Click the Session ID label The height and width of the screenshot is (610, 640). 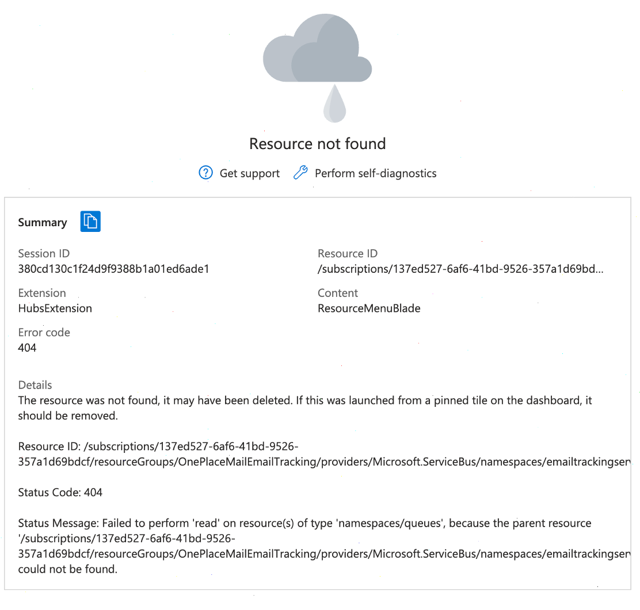44,254
